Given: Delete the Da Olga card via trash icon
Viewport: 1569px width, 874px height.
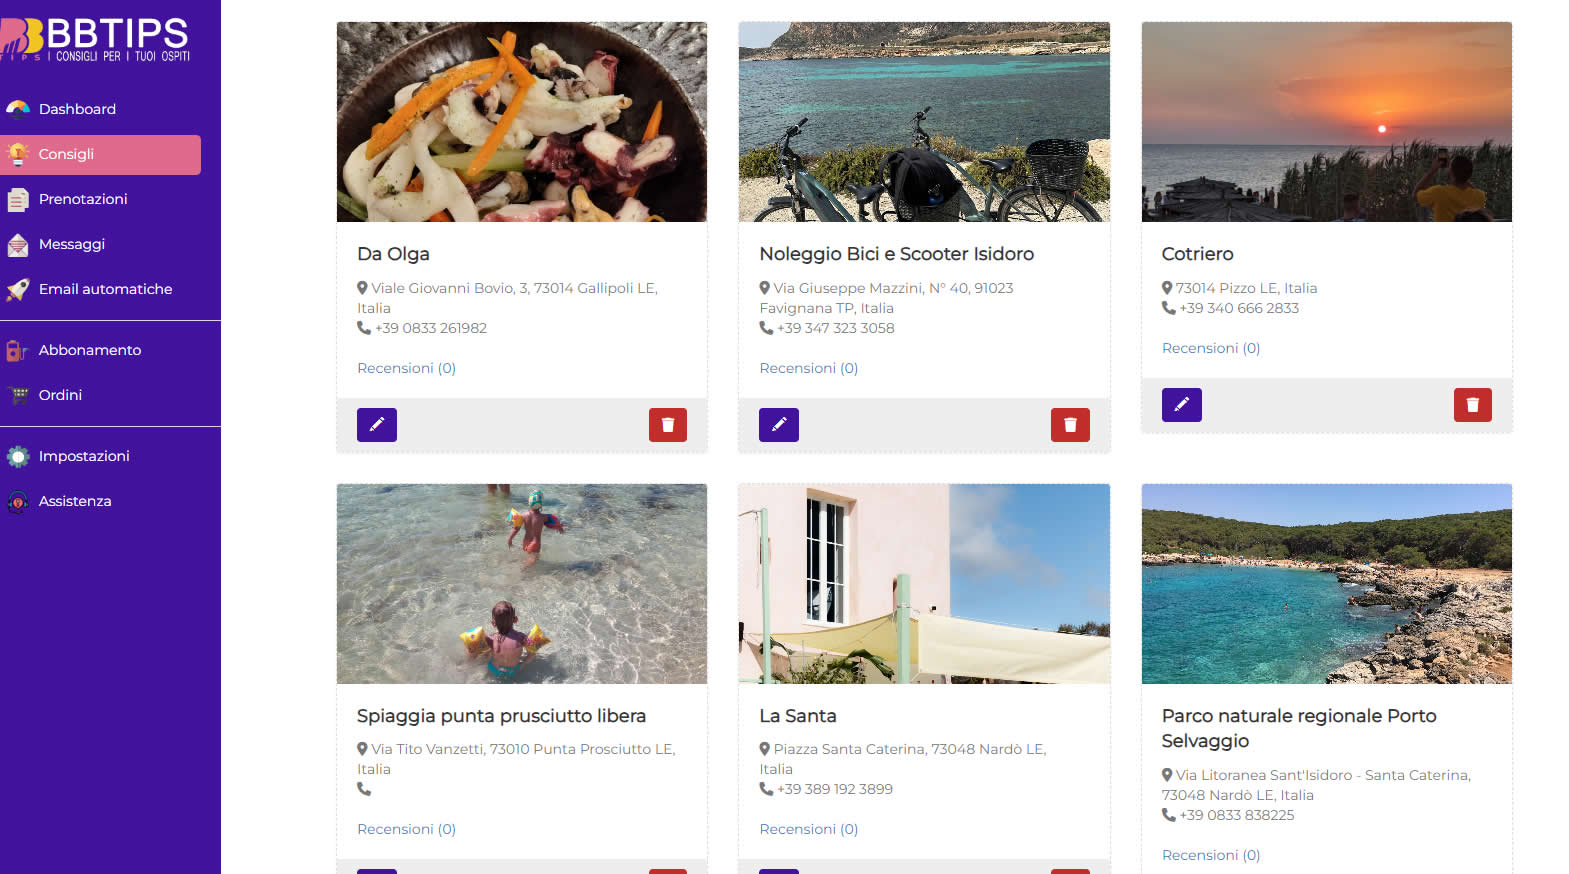Looking at the screenshot, I should [668, 425].
